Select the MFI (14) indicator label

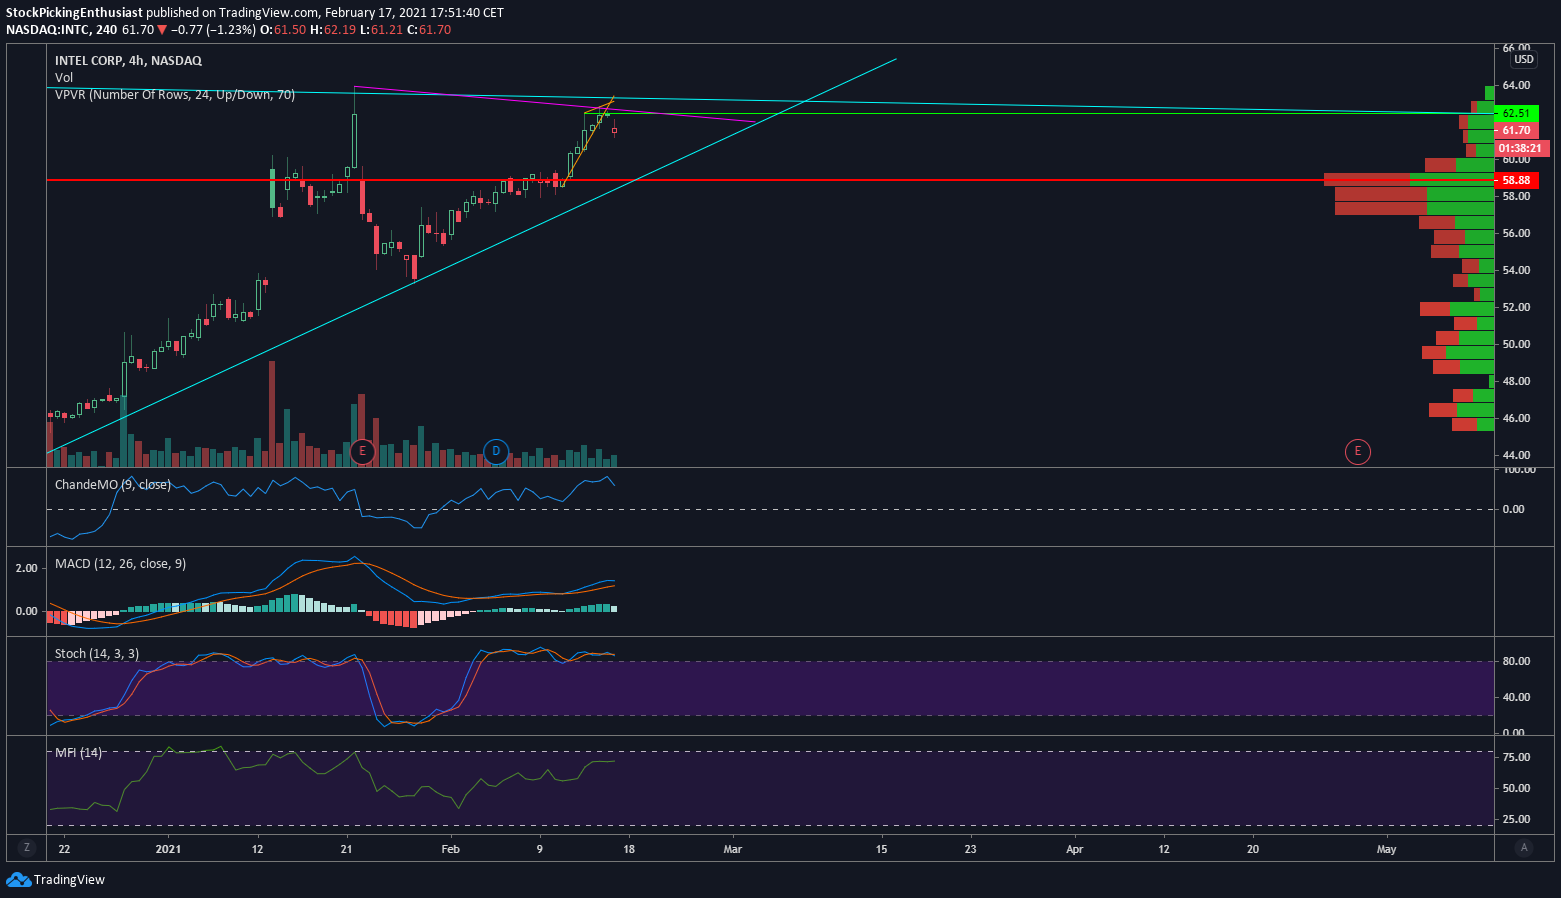coord(78,752)
